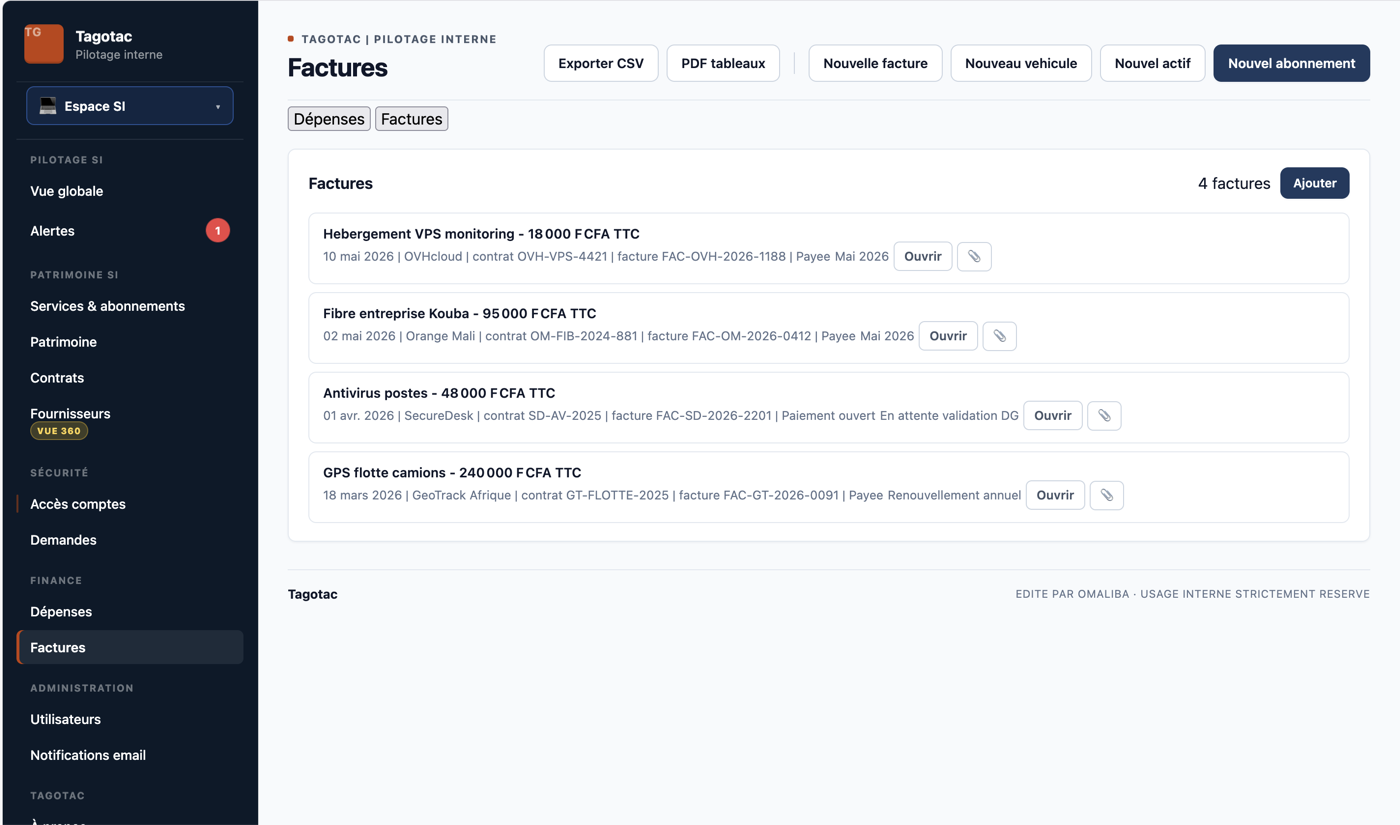Click the title Antivirus postes - 48 000 FCFA TTC
This screenshot has width=1400, height=825.
pyautogui.click(x=439, y=393)
